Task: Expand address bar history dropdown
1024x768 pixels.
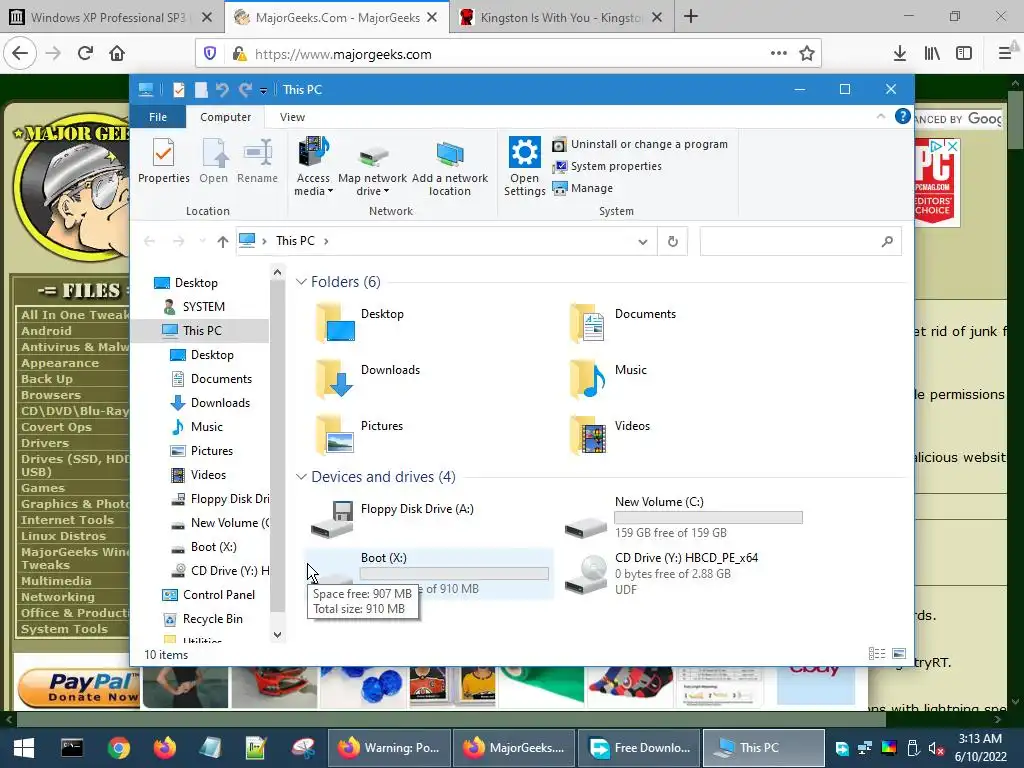Action: pos(643,242)
